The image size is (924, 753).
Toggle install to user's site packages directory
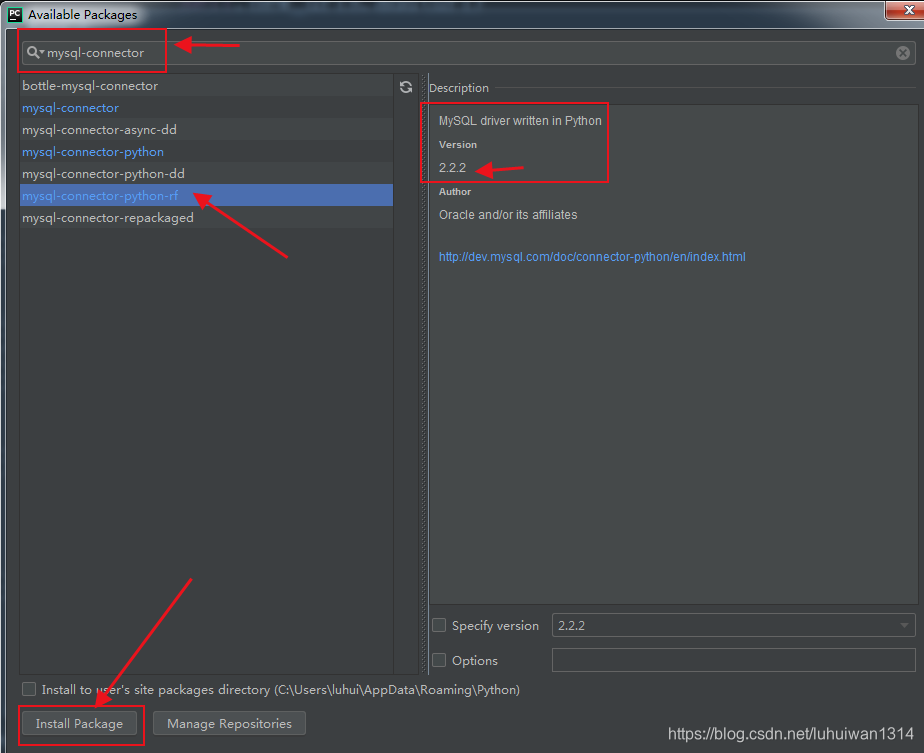pos(29,689)
